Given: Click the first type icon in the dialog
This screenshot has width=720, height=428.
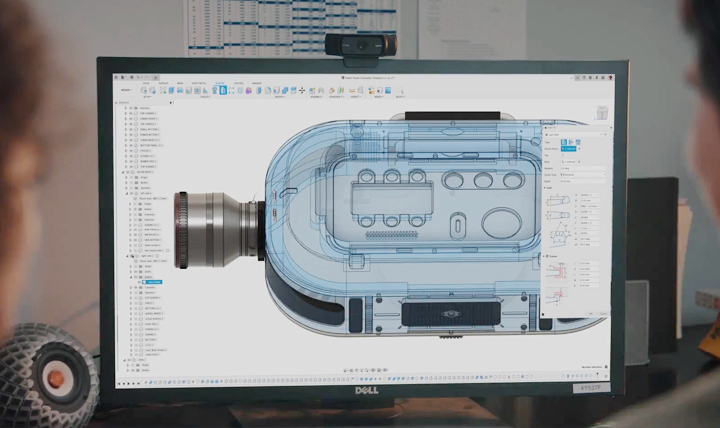Looking at the screenshot, I should (x=562, y=142).
